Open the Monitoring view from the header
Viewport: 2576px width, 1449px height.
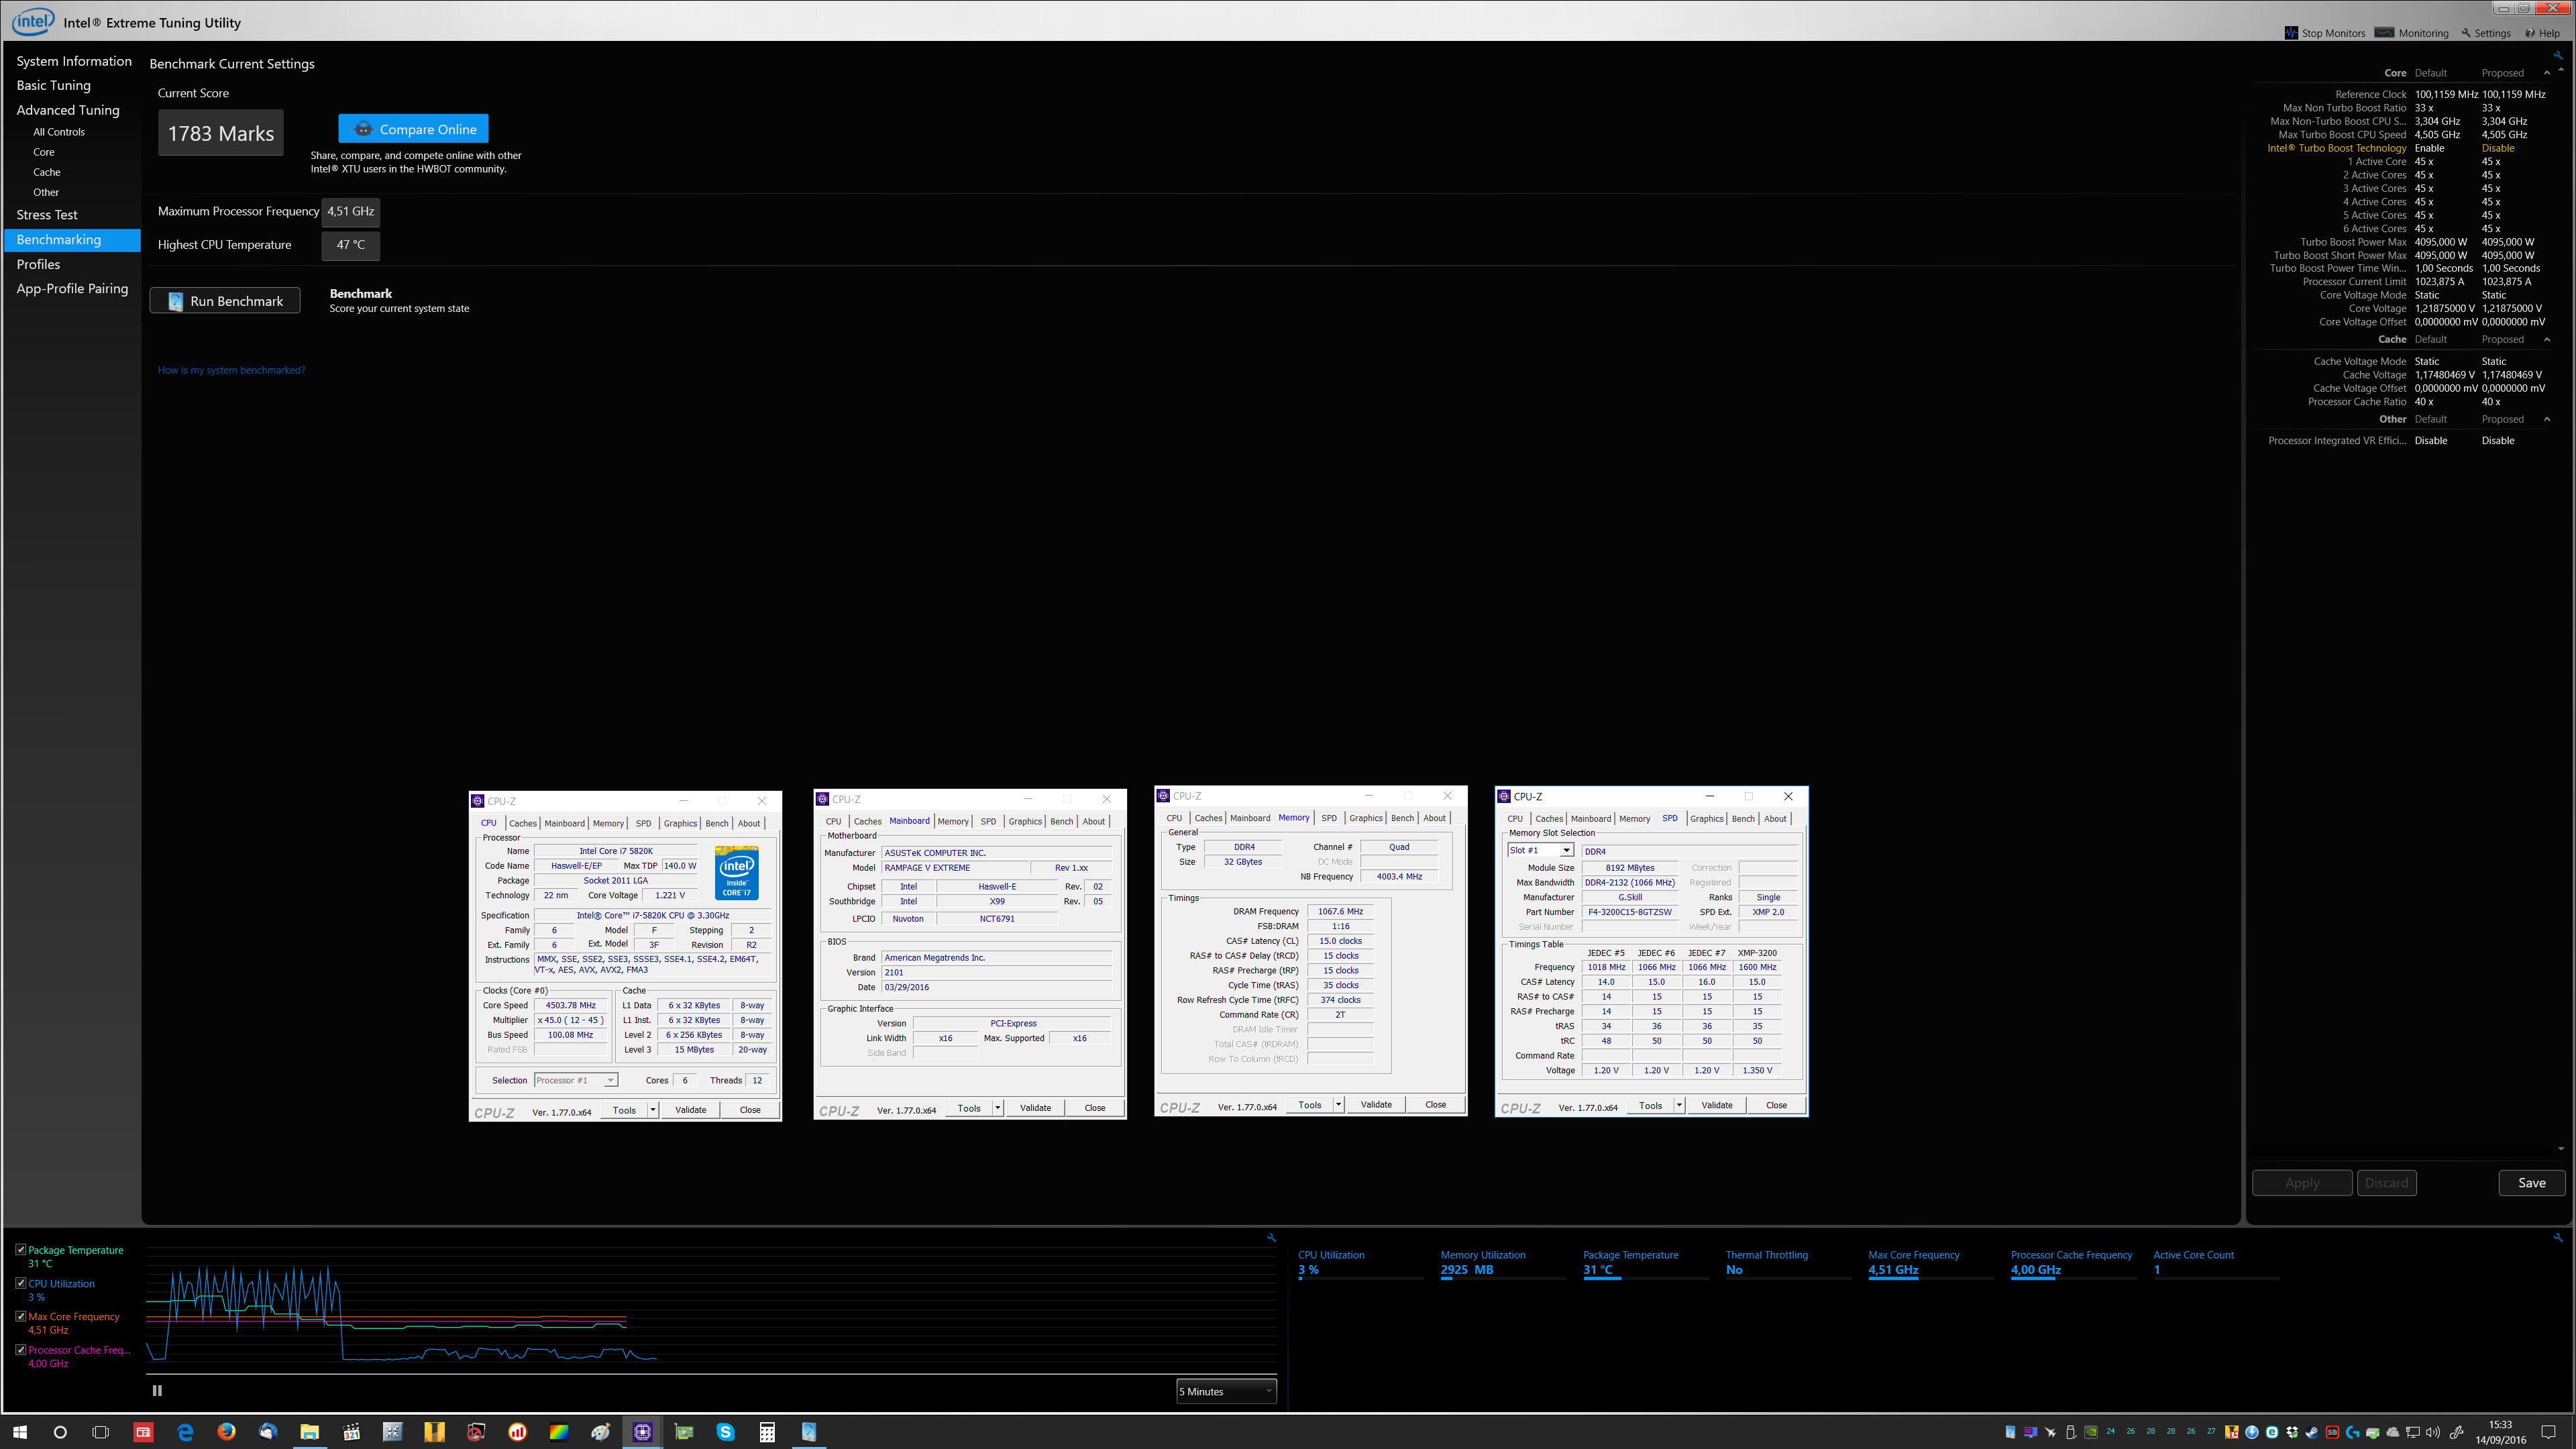[x=2412, y=33]
